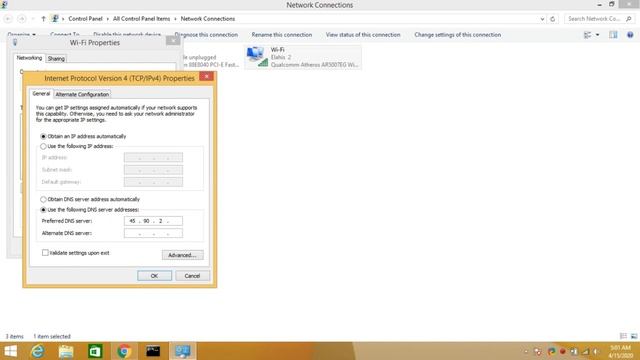Open Command Prompt from taskbar
This screenshot has width=640, height=360.
[x=153, y=351]
